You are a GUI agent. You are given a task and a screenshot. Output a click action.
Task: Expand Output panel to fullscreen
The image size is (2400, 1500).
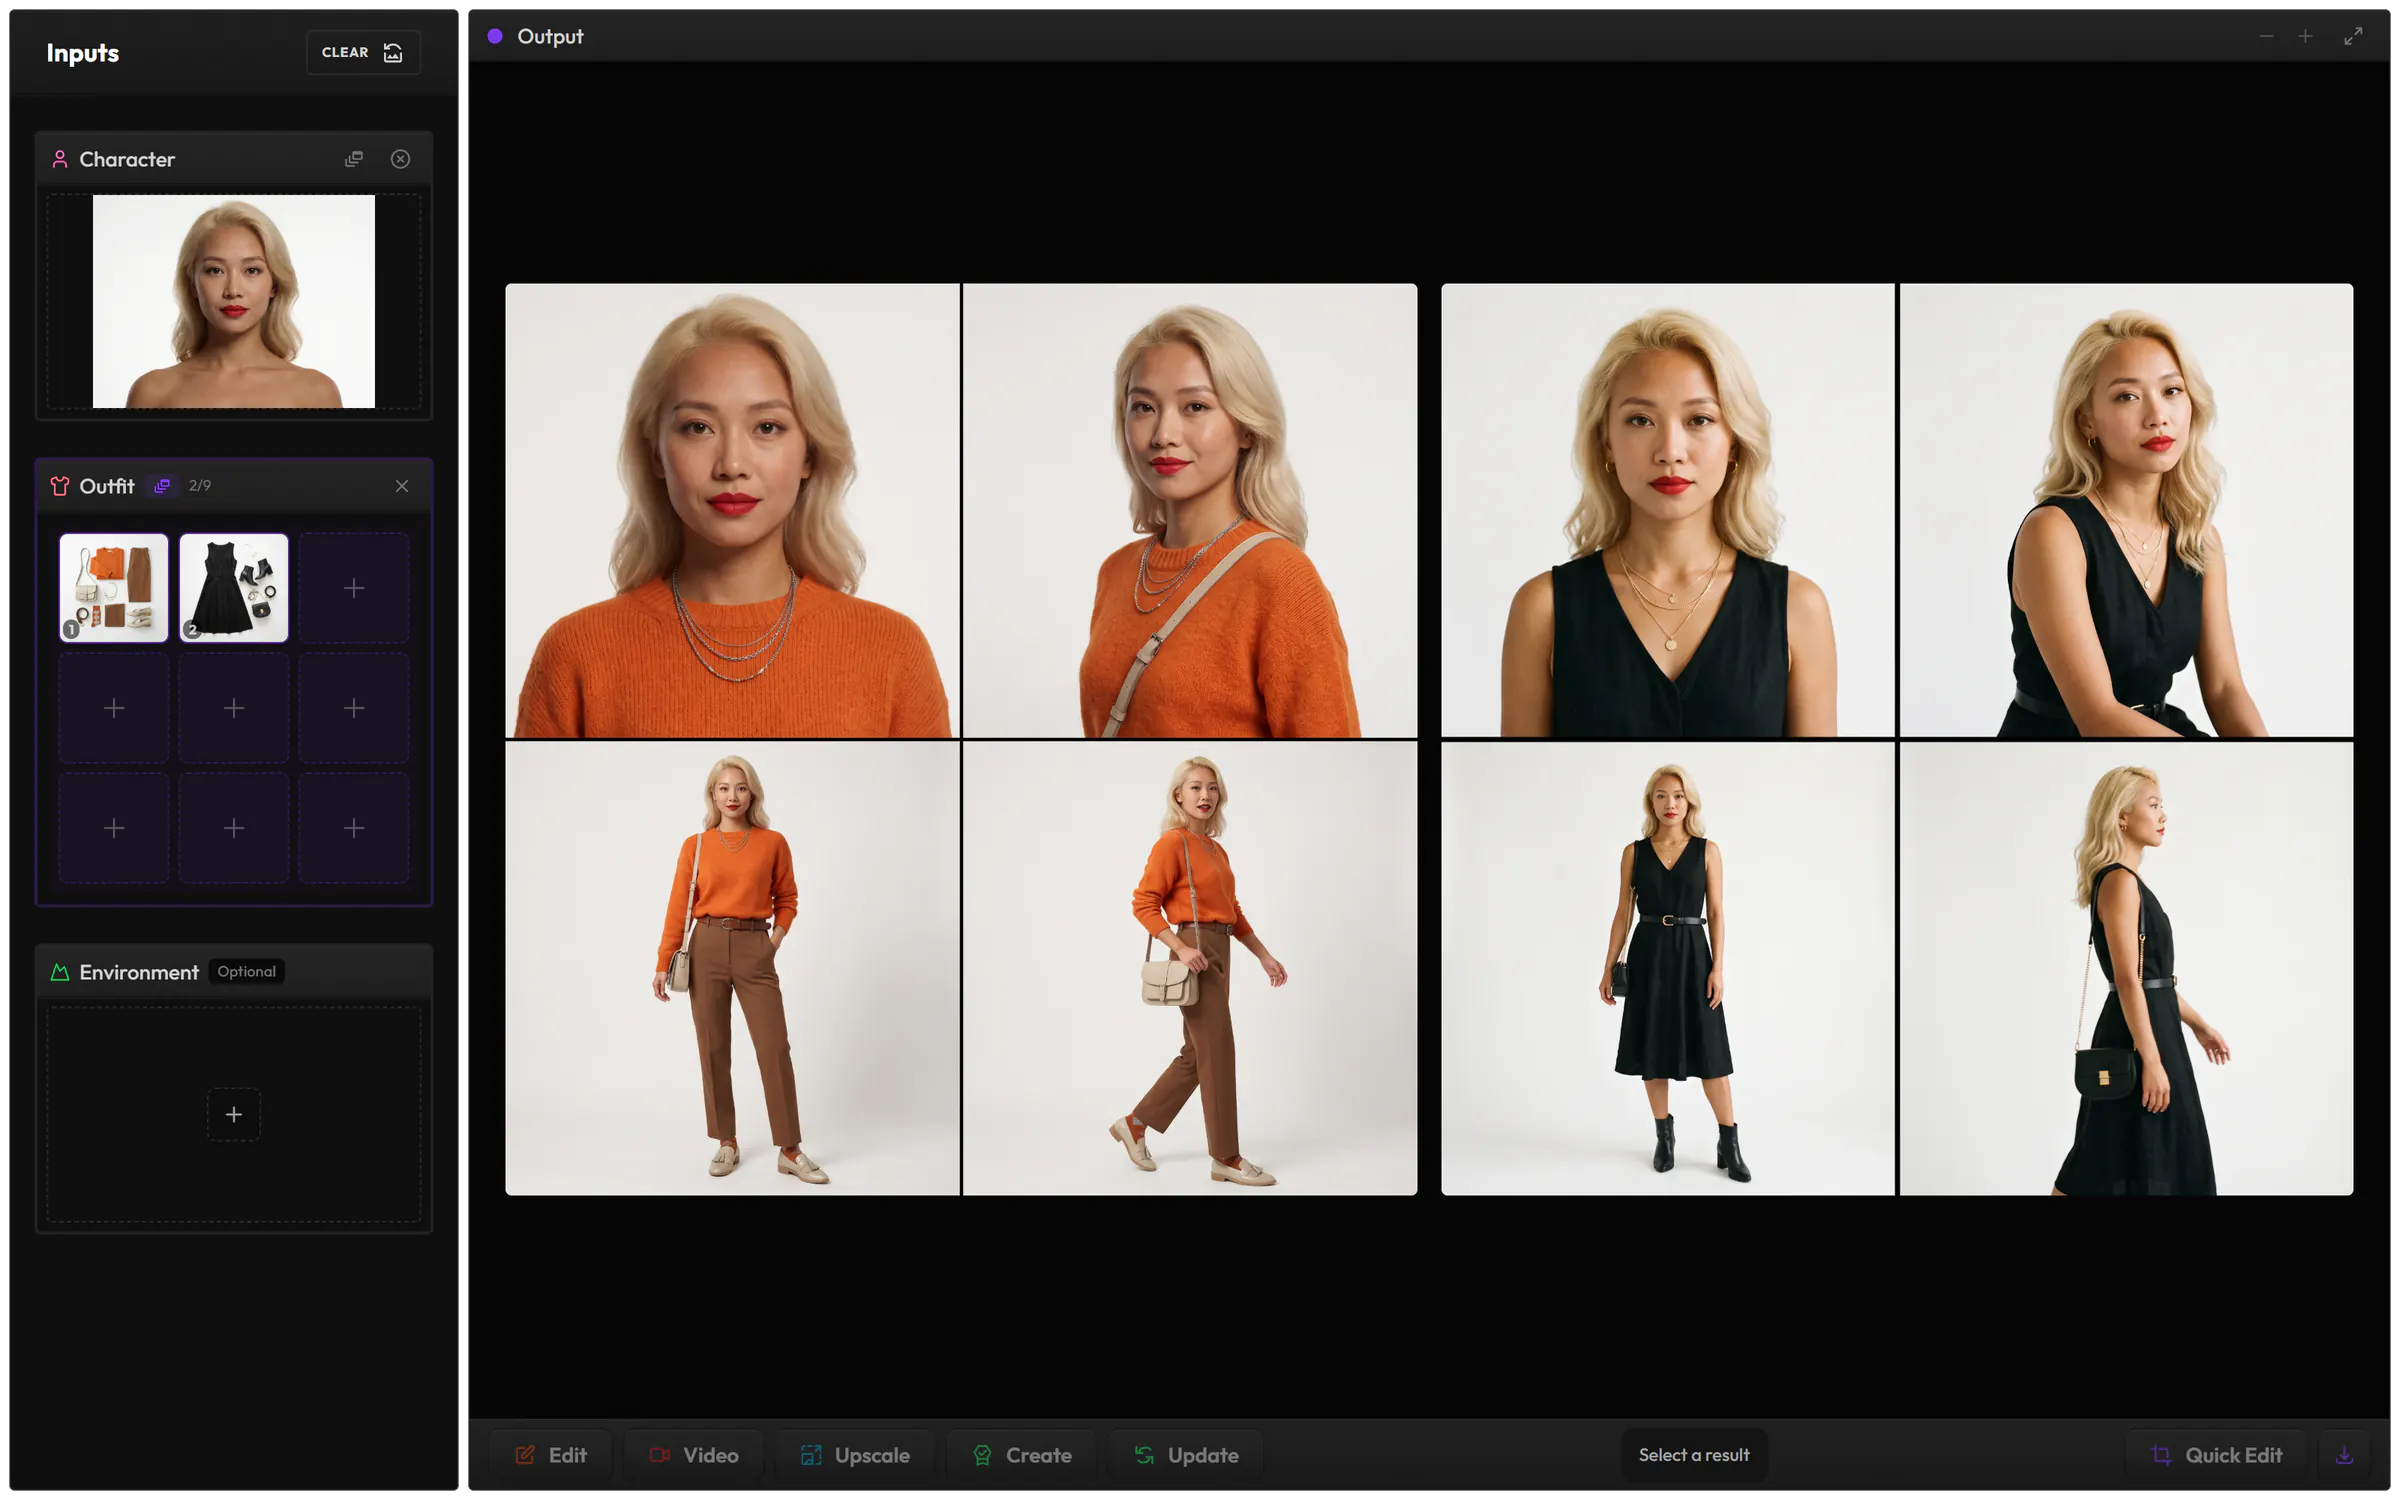[x=2353, y=37]
